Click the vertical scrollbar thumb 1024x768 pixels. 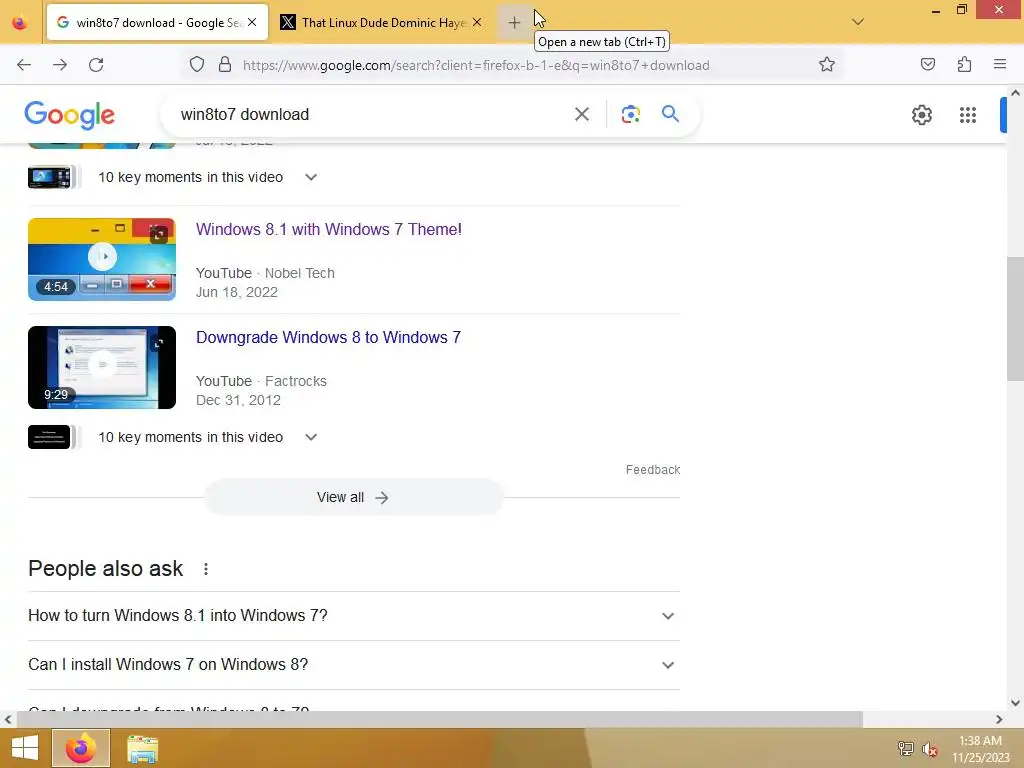click(1015, 319)
